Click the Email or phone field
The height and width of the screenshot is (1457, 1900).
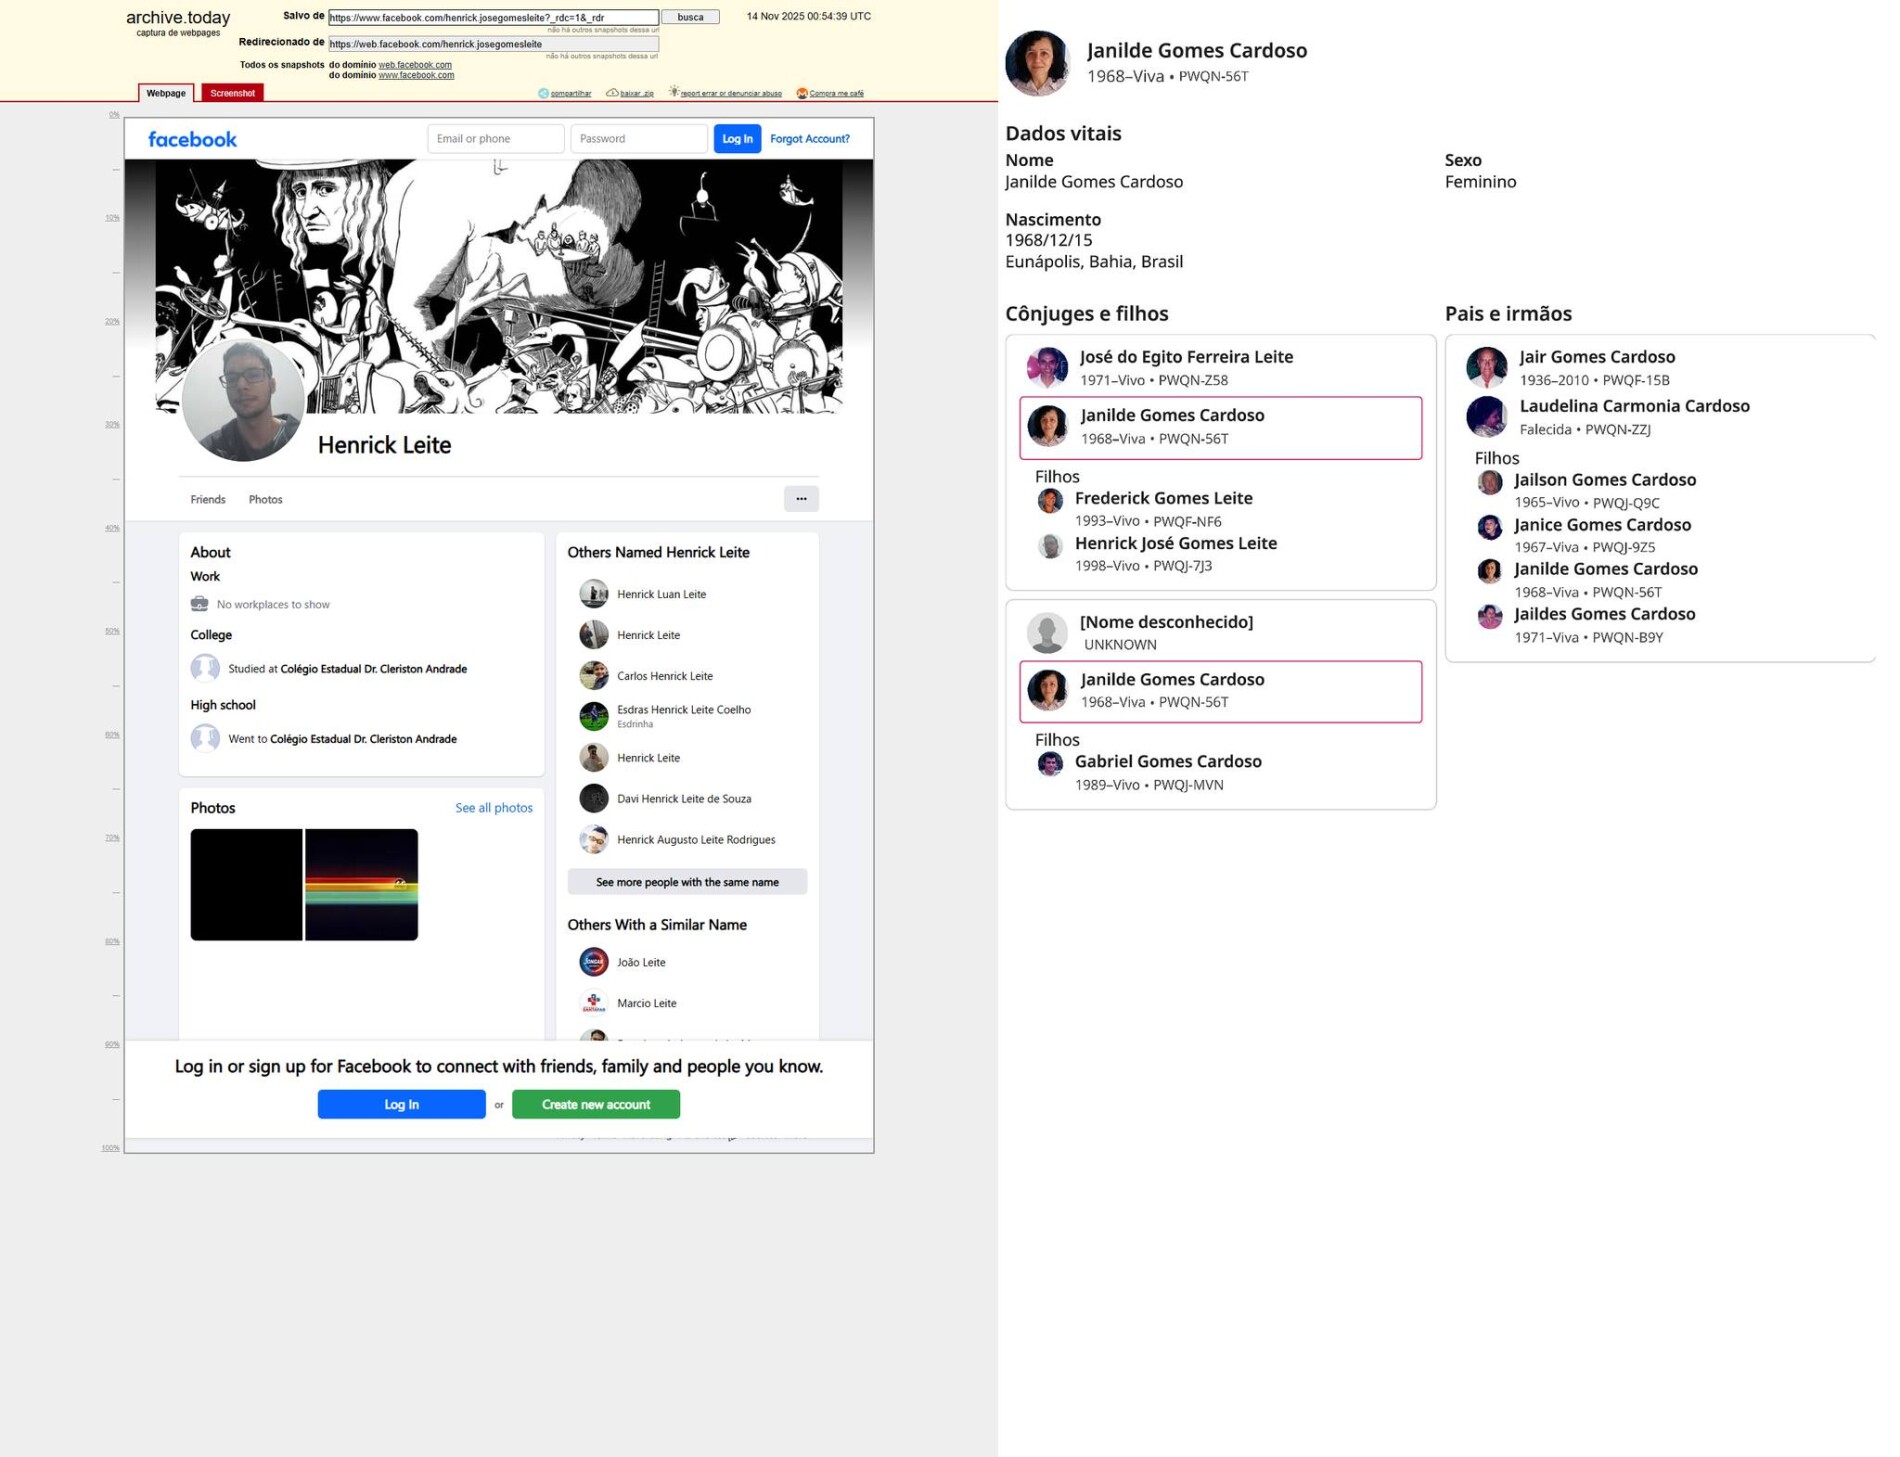coord(495,139)
